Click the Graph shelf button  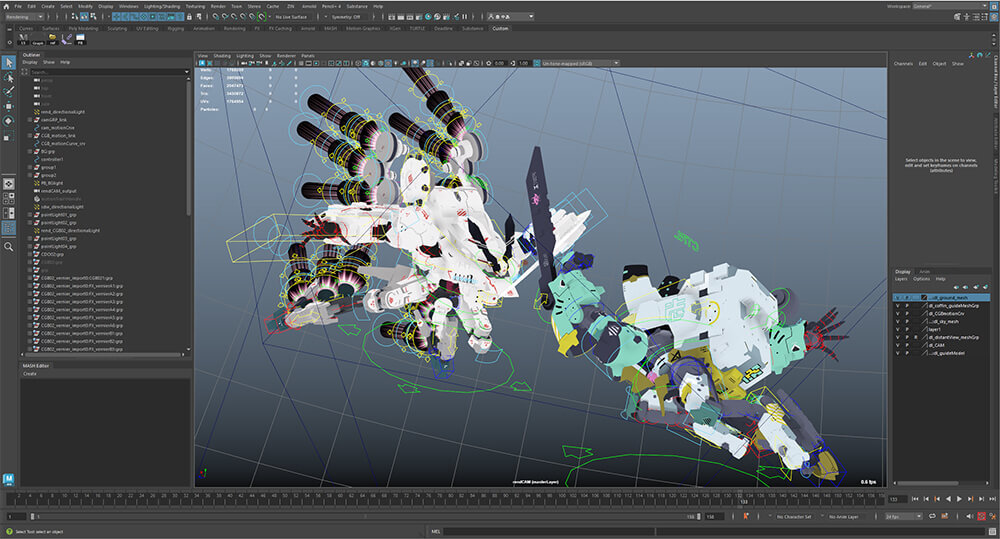(x=38, y=40)
